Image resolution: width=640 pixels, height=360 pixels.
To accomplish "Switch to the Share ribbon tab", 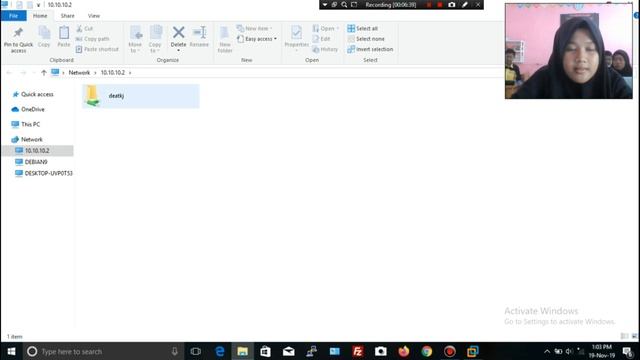I will click(67, 16).
